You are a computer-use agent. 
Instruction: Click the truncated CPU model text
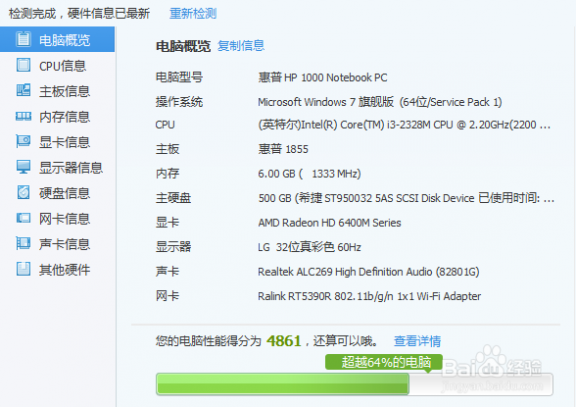404,125
